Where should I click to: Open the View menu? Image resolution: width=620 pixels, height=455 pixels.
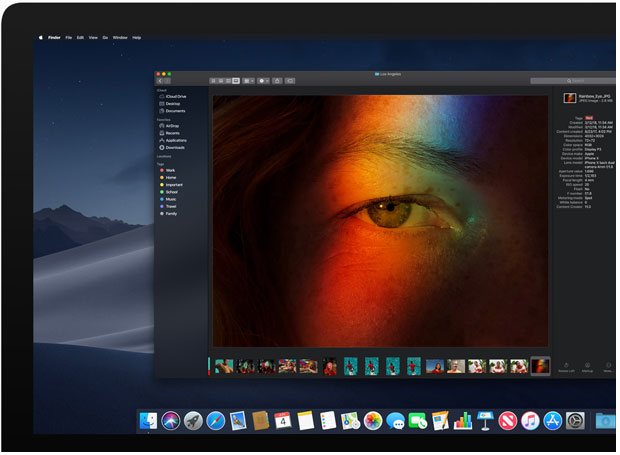point(93,38)
